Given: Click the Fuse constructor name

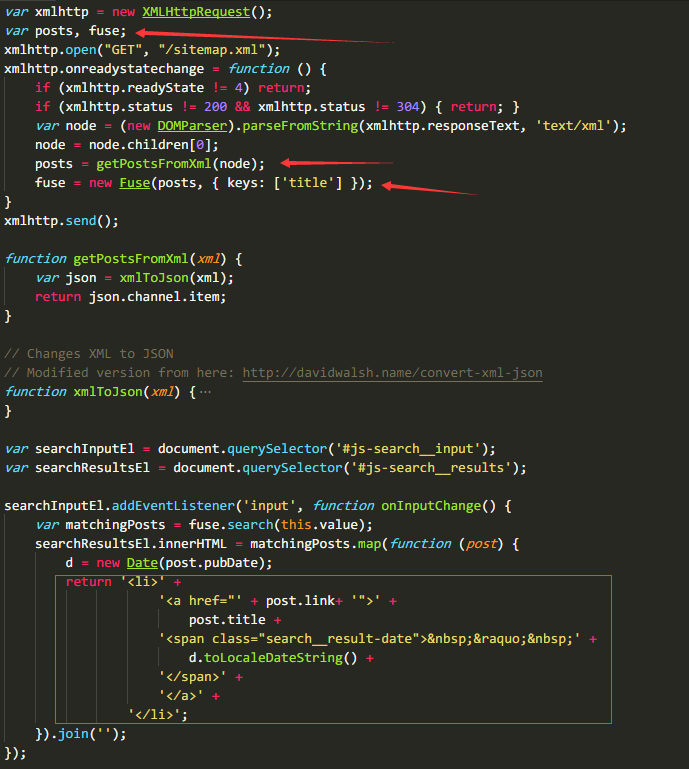Looking at the screenshot, I should click(x=134, y=183).
